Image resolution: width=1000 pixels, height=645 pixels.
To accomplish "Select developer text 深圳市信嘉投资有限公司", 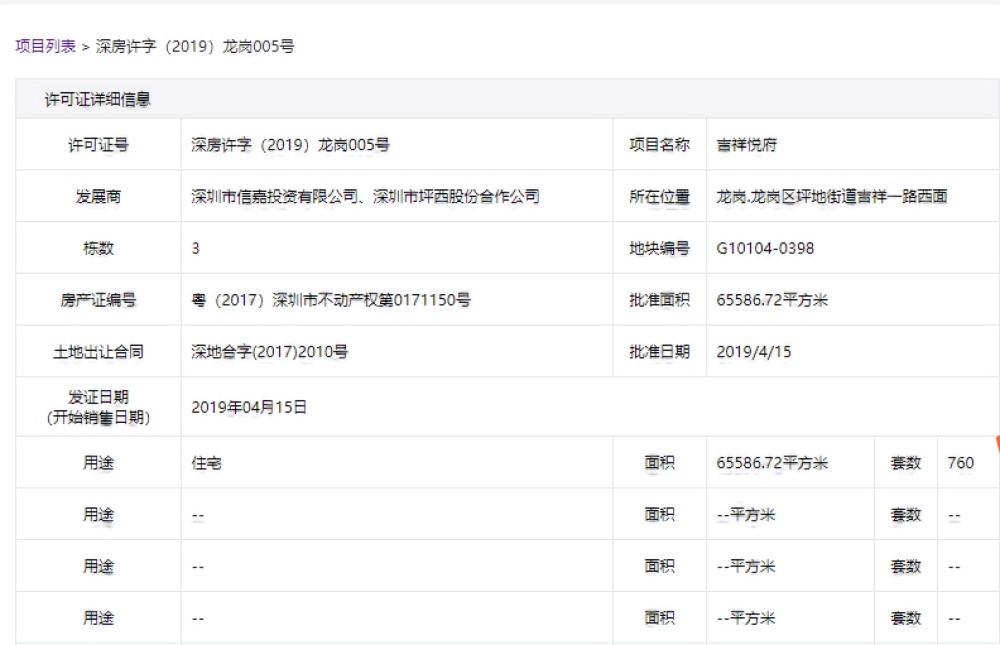I will pyautogui.click(x=275, y=196).
